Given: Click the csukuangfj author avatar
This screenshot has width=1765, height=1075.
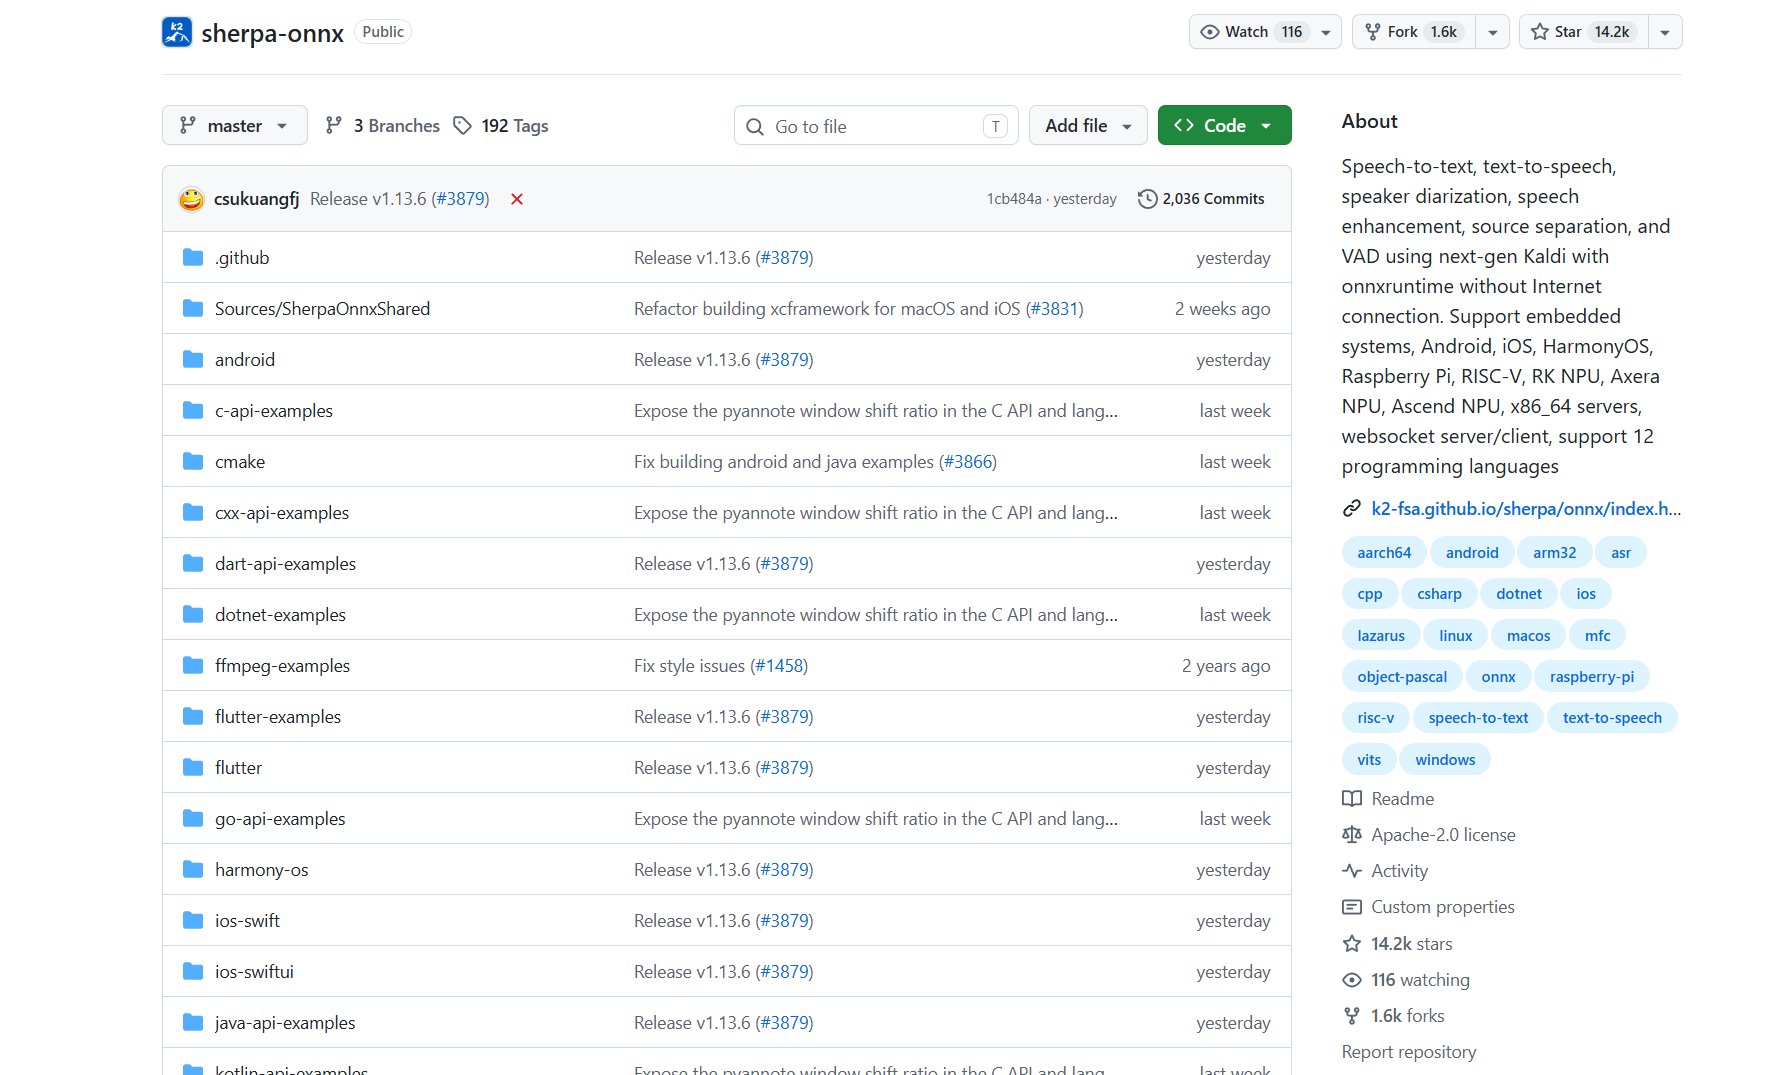Looking at the screenshot, I should (x=191, y=199).
